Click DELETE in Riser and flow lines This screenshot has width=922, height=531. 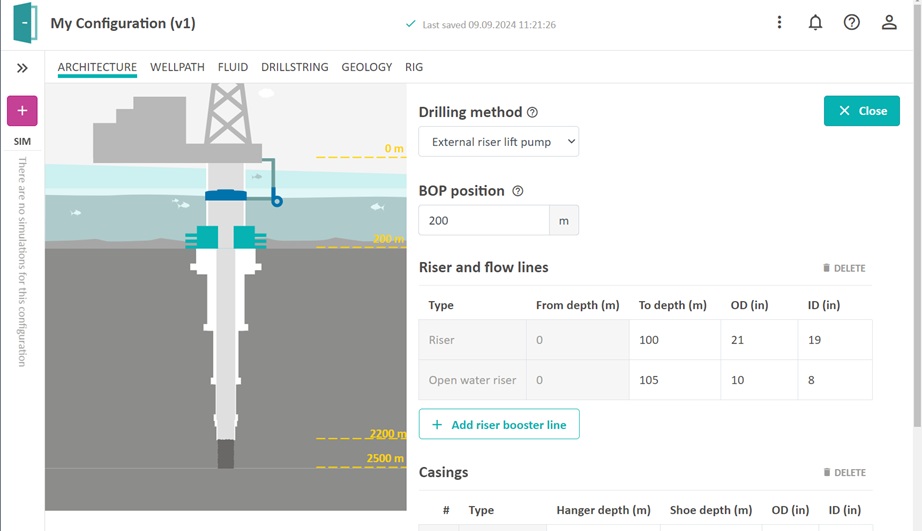pos(844,268)
